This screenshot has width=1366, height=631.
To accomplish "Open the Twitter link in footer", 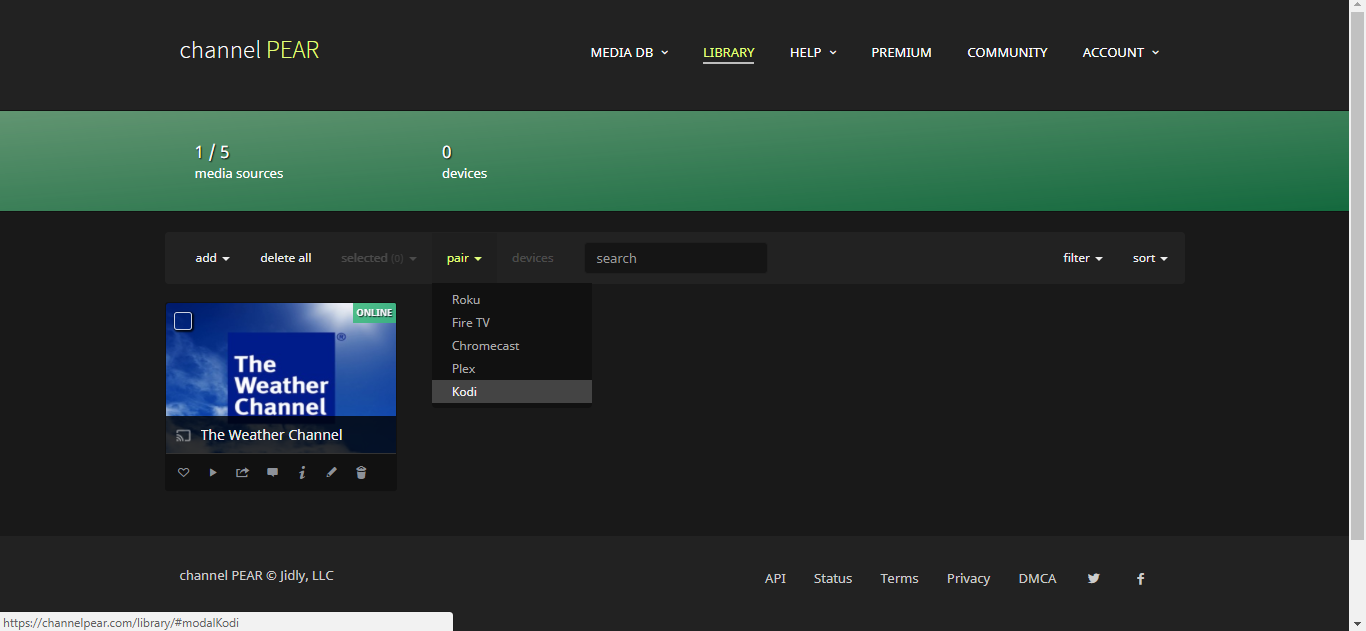I will [x=1093, y=578].
